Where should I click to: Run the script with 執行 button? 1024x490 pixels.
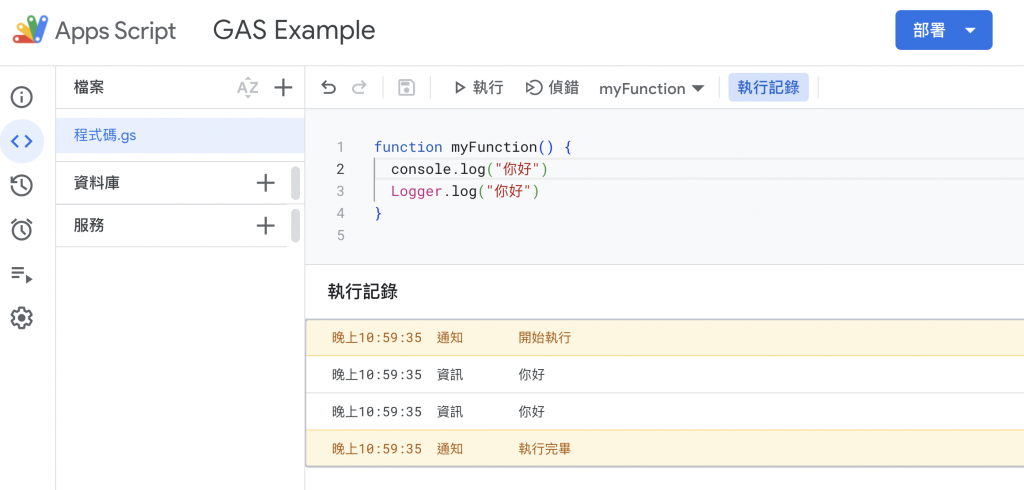(478, 88)
